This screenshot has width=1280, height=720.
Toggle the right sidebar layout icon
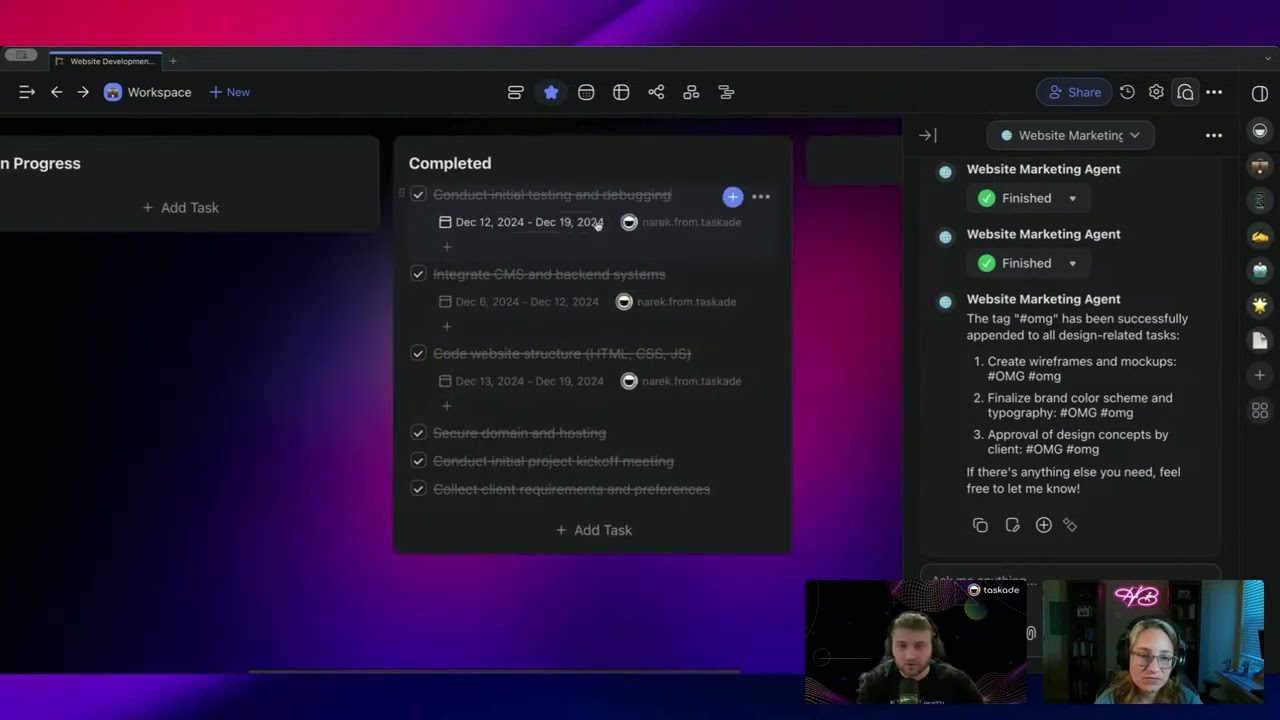click(x=1260, y=93)
